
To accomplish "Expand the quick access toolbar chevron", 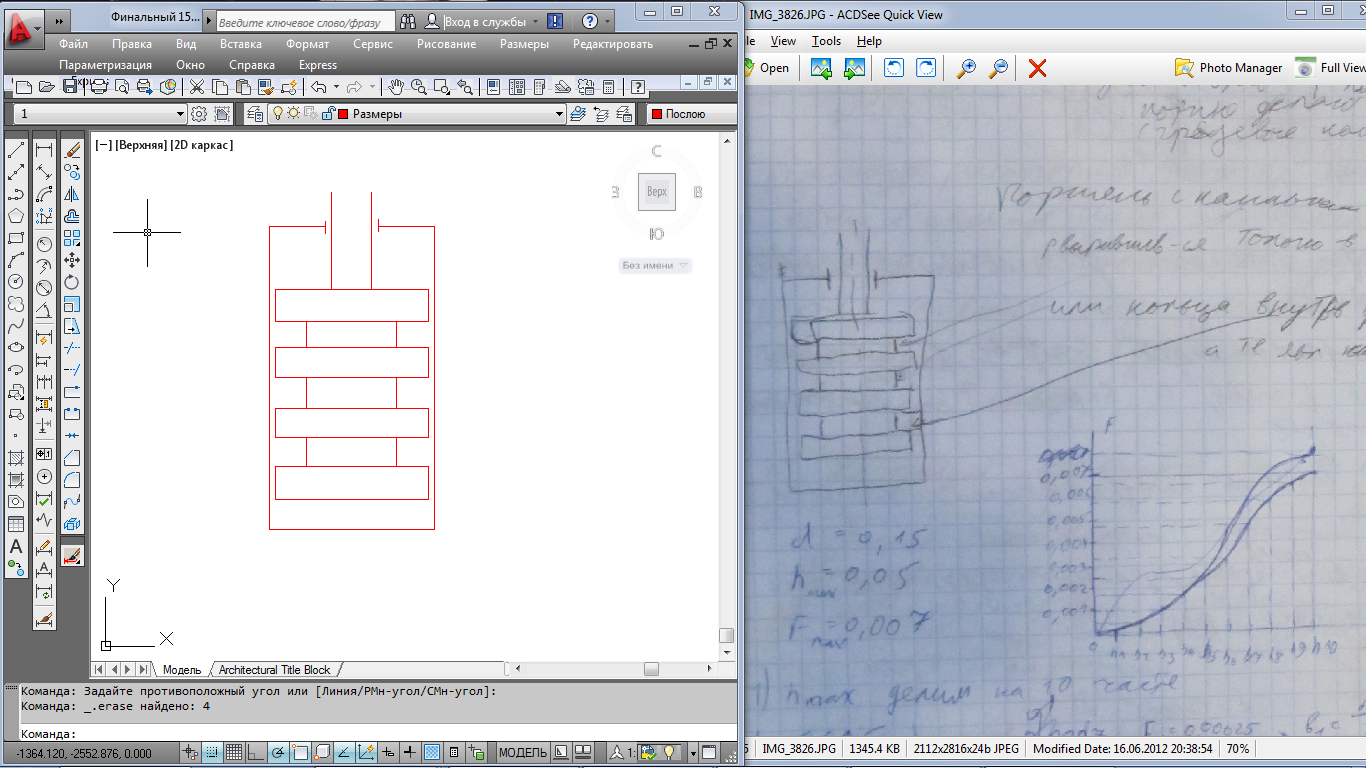I will [x=59, y=21].
